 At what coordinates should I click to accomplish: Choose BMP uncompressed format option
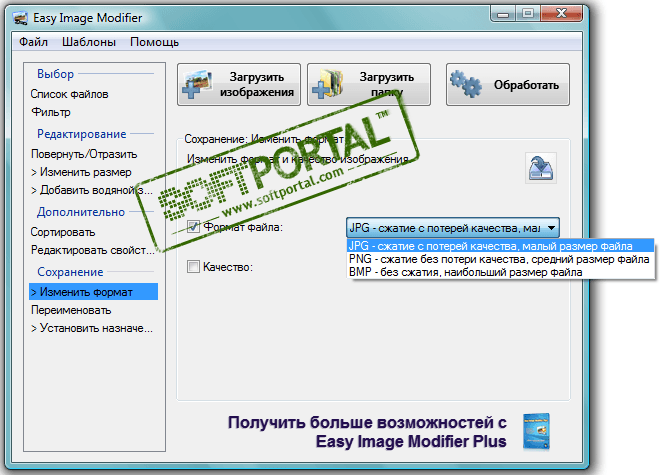(x=500, y=272)
